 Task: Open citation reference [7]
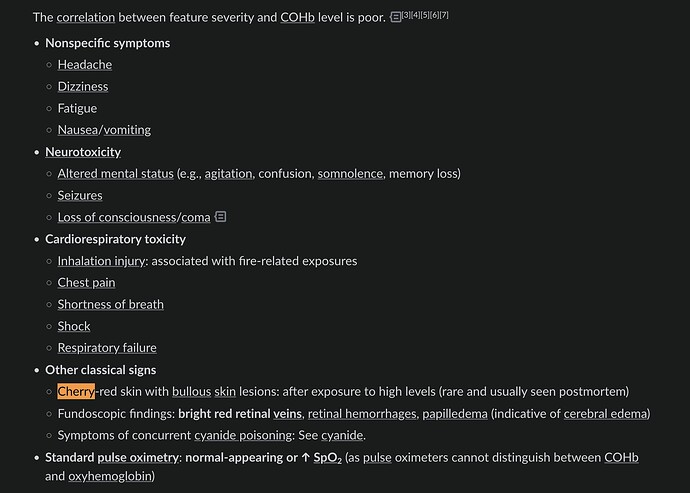444,15
